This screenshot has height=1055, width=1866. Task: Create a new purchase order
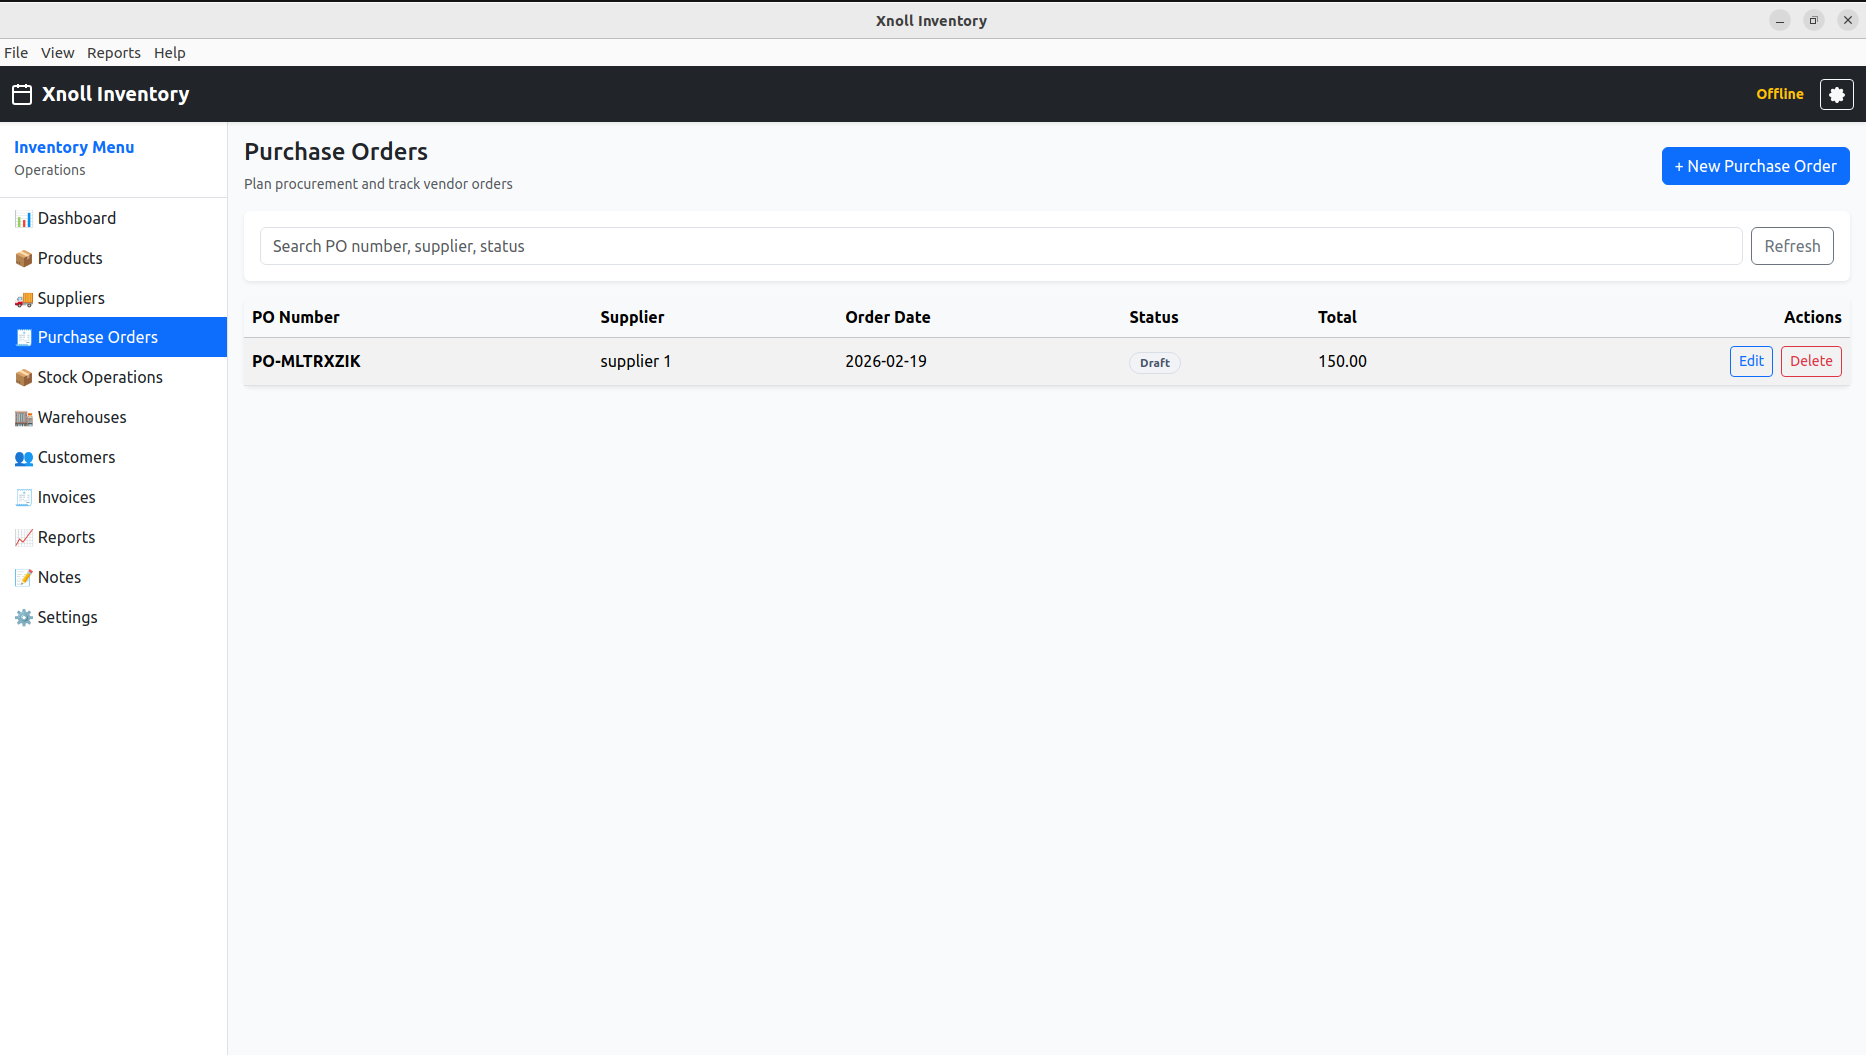[1755, 166]
